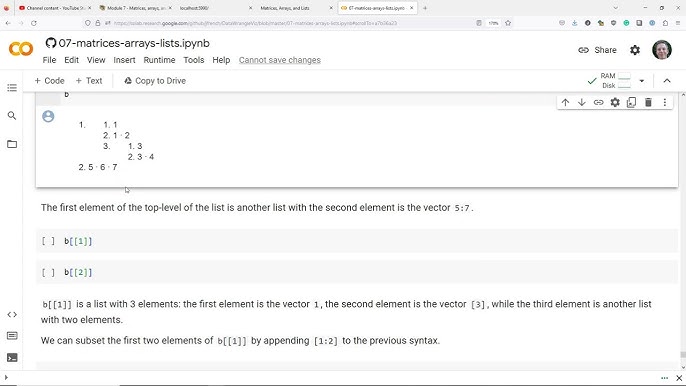The image size is (686, 386).
Task: Run the b[[2]] code cell
Action: pos(48,273)
